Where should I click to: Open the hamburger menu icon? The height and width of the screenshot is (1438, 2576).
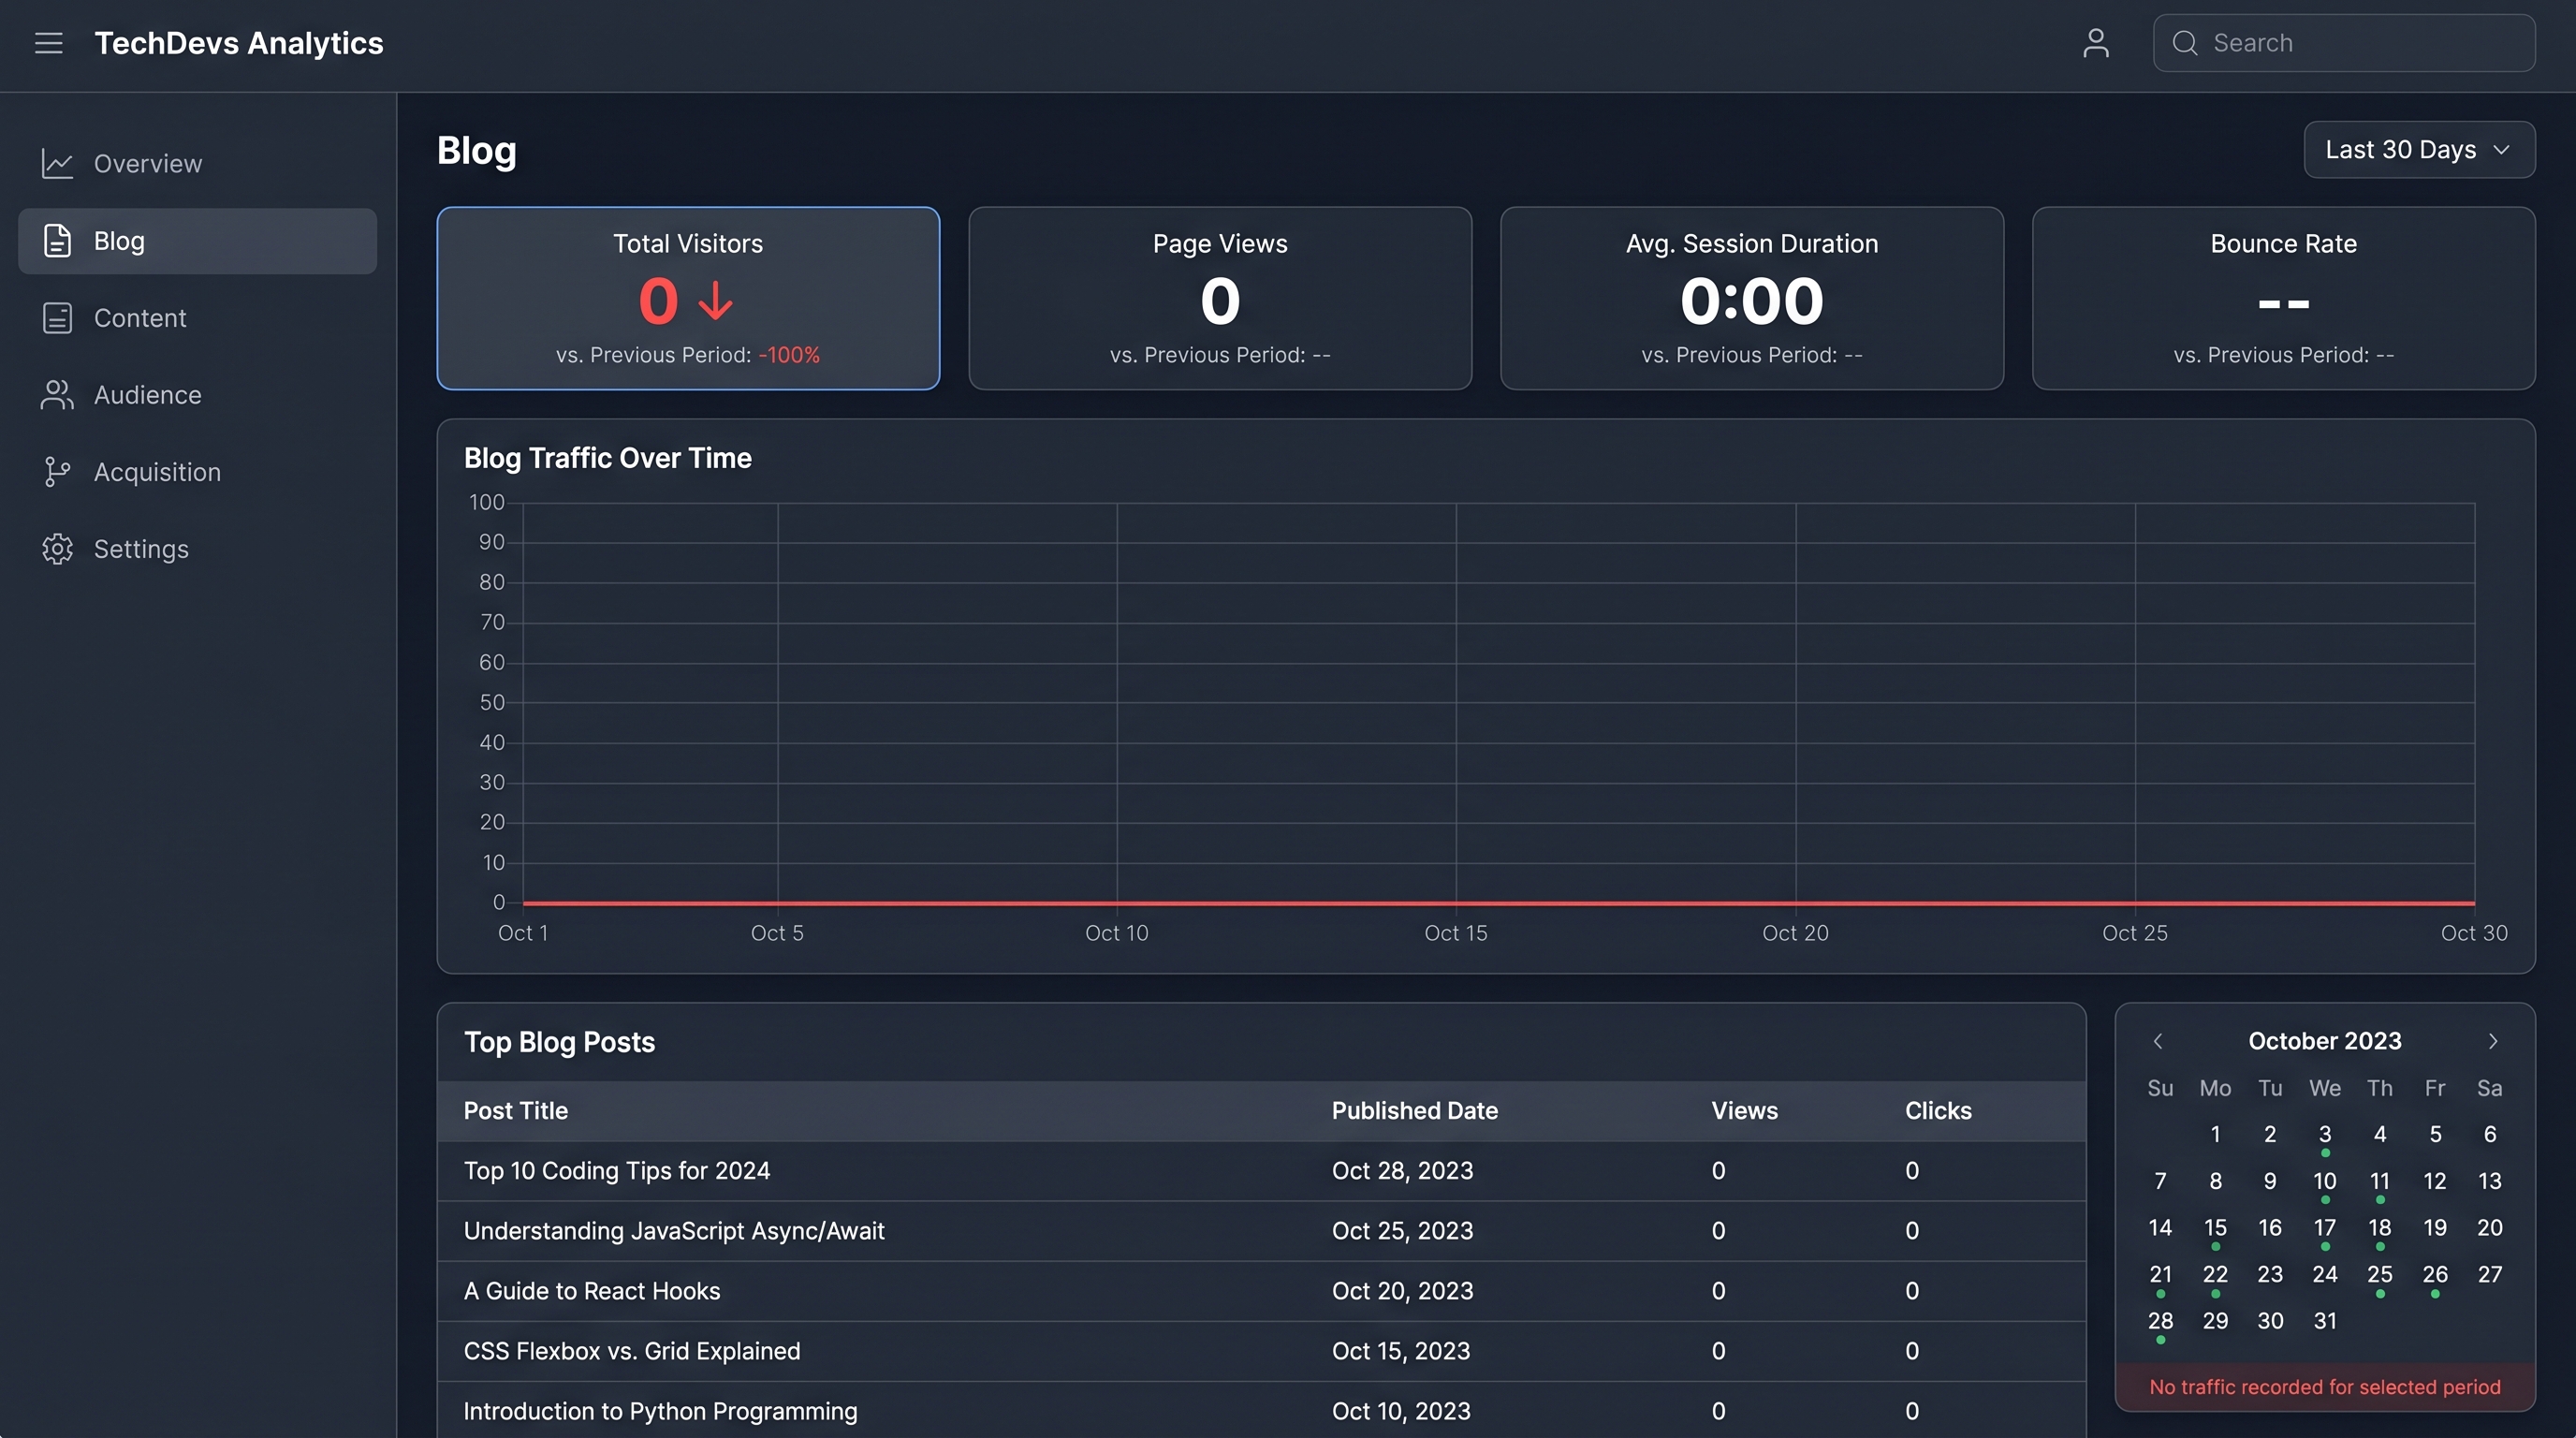coord(48,43)
